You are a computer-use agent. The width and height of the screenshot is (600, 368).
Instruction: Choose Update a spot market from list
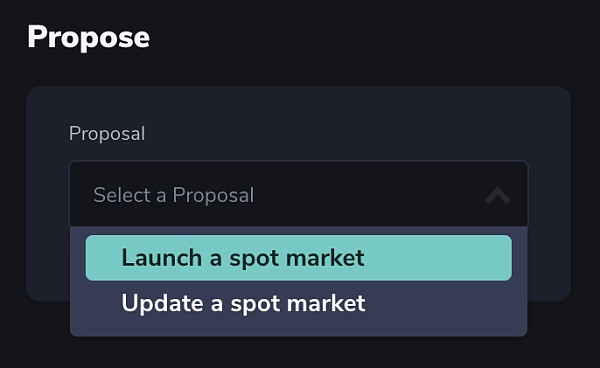298,303
